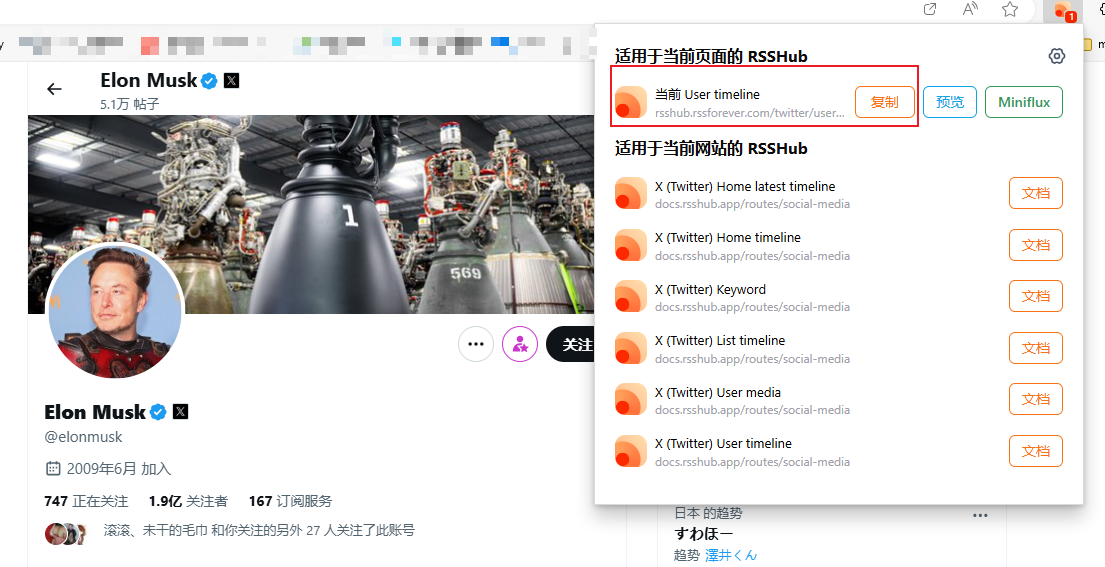
Task: Click 2009年6月 加入 join date text
Action: tap(119, 468)
